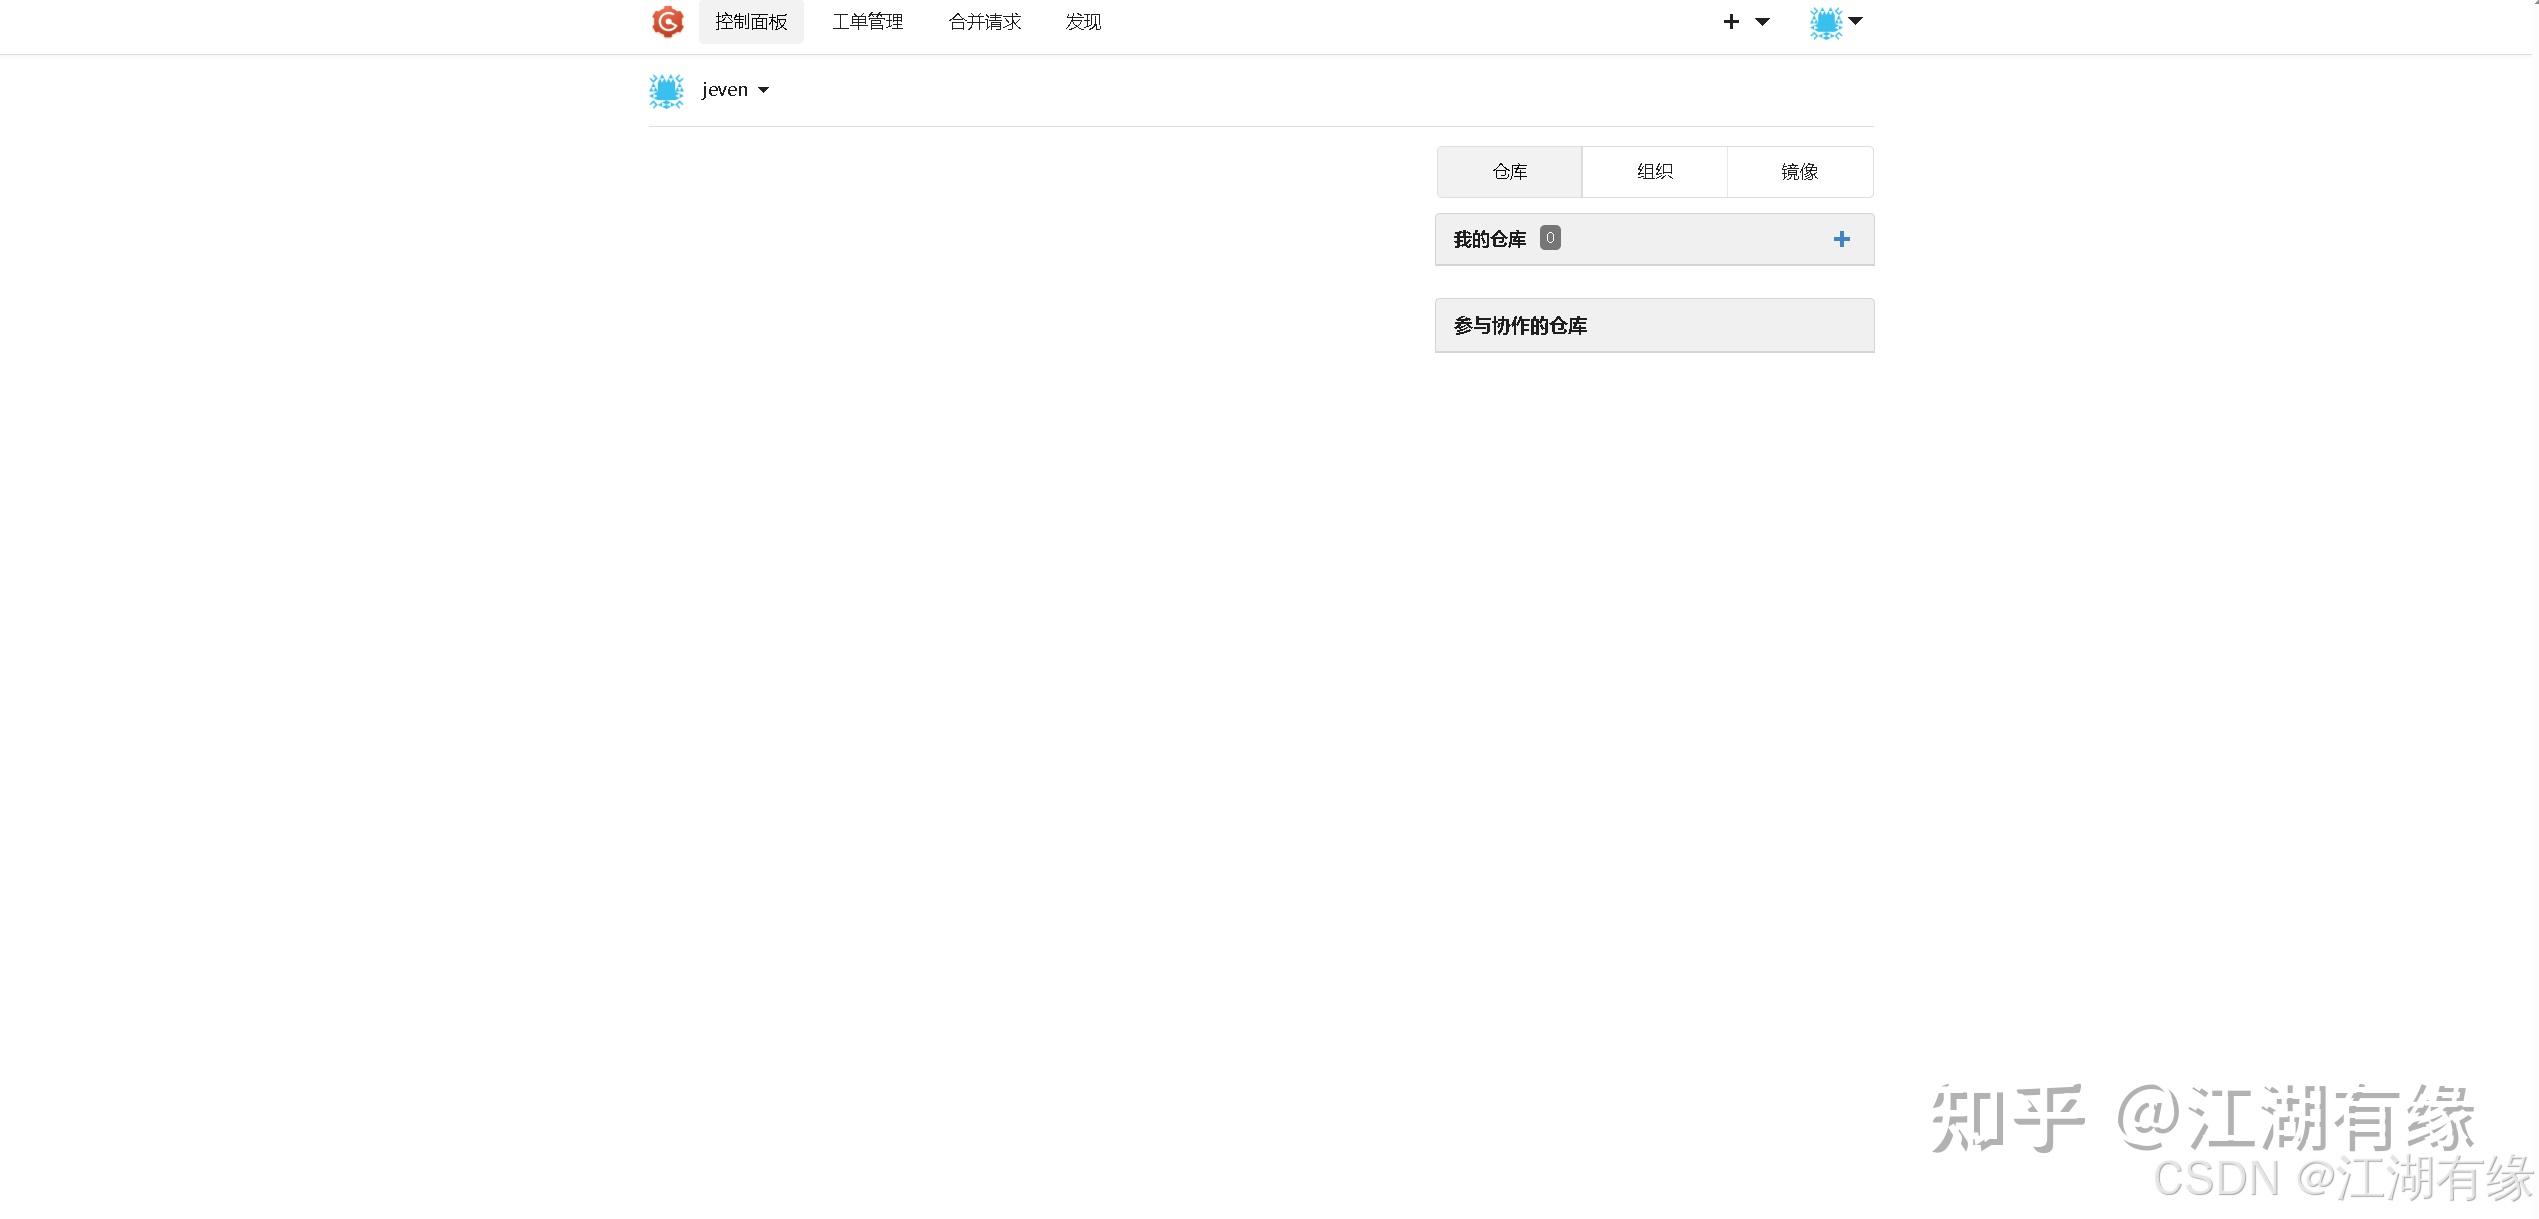This screenshot has height=1219, width=2539.
Task: Click the plus icon next to 我的仓库
Action: 1841,239
